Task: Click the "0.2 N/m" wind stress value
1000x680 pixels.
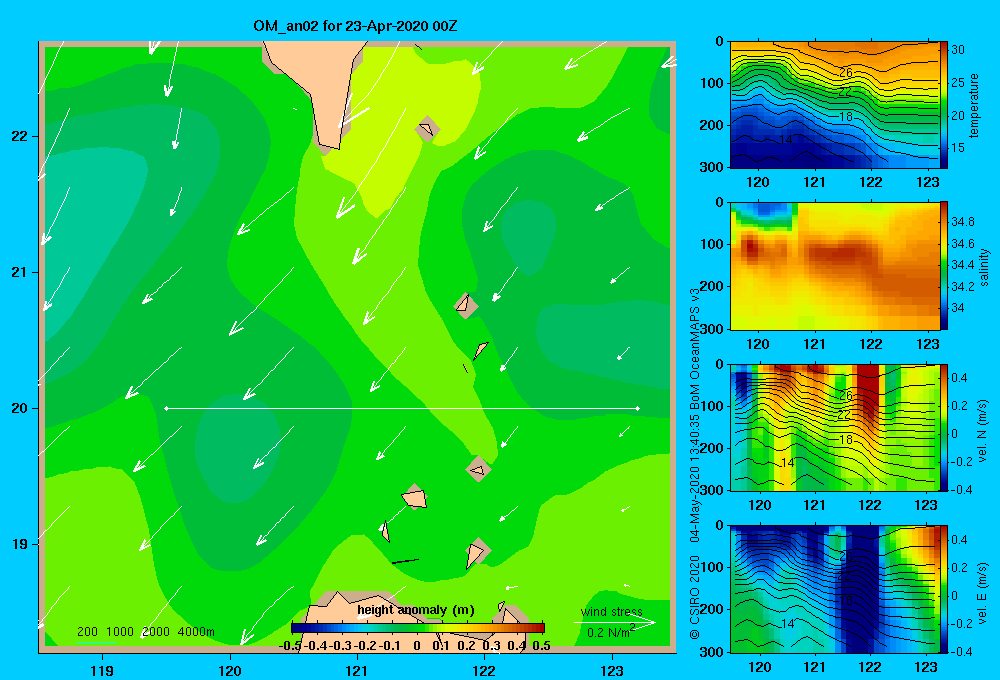Action: pyautogui.click(x=608, y=633)
